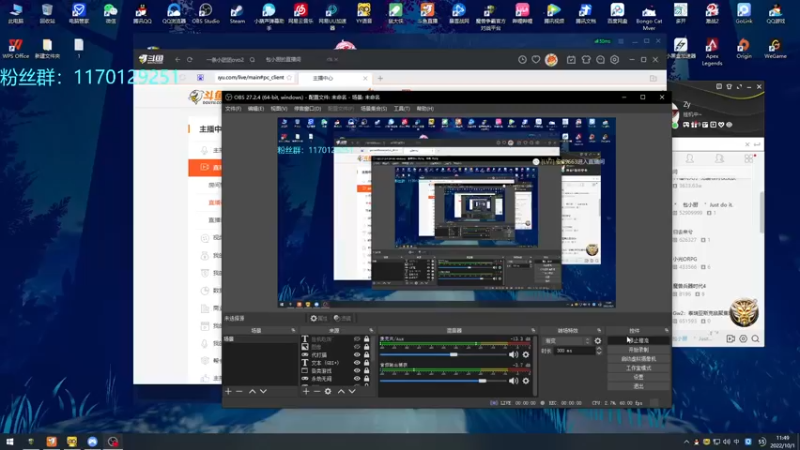Click 开始录制 start recording button

638,349
